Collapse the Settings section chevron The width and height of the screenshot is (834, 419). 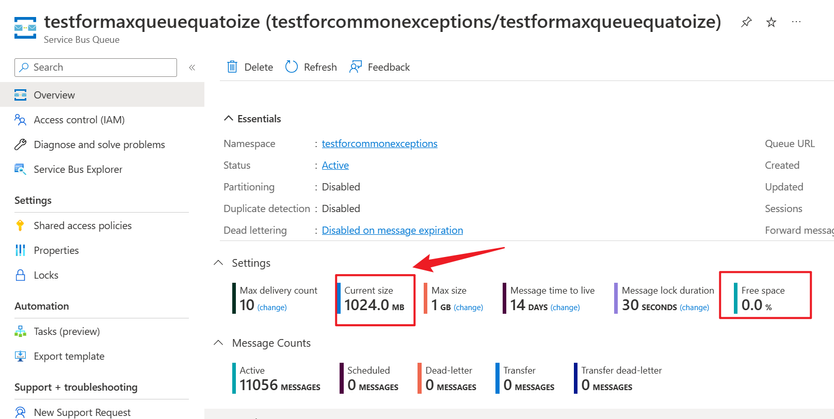tap(219, 263)
